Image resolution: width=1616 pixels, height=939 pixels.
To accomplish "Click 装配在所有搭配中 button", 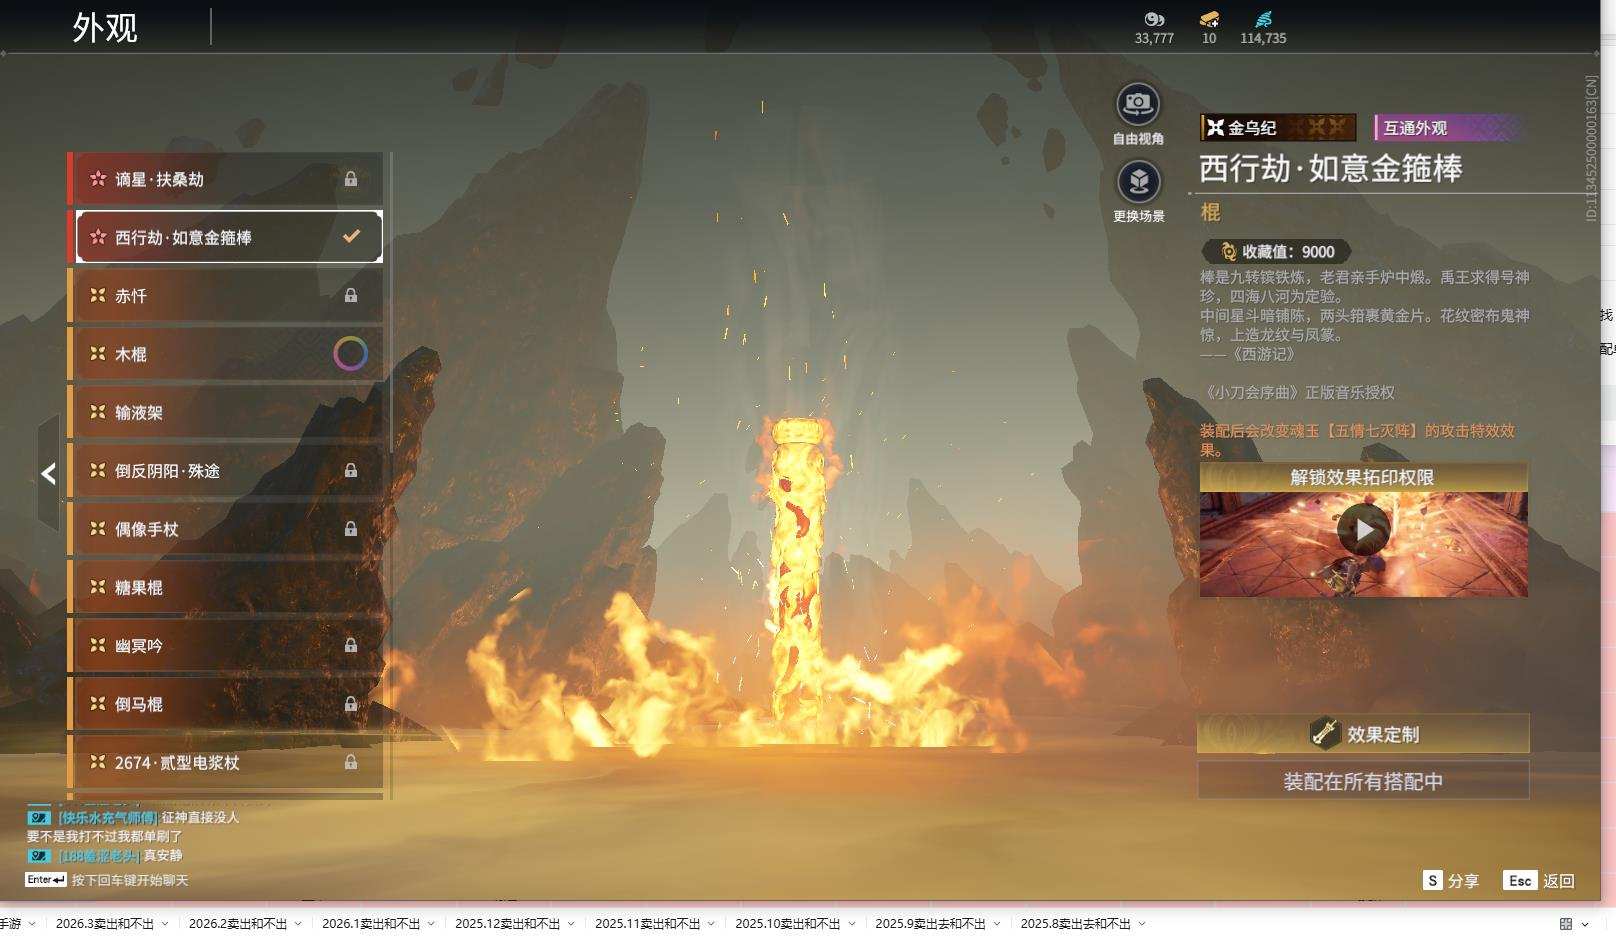I will tap(1363, 781).
